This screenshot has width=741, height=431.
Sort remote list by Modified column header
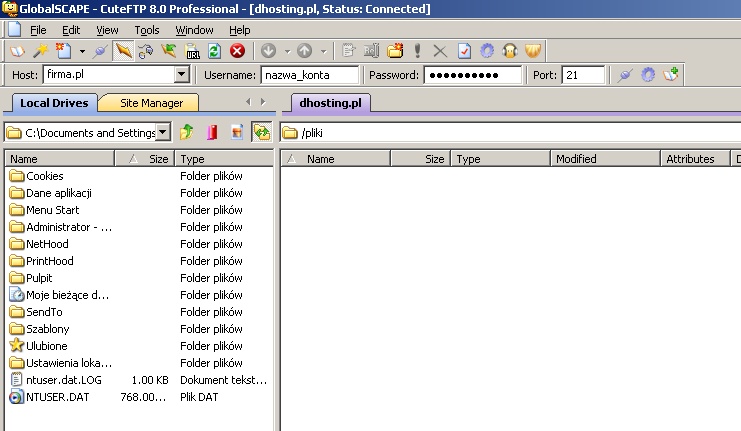(x=605, y=159)
